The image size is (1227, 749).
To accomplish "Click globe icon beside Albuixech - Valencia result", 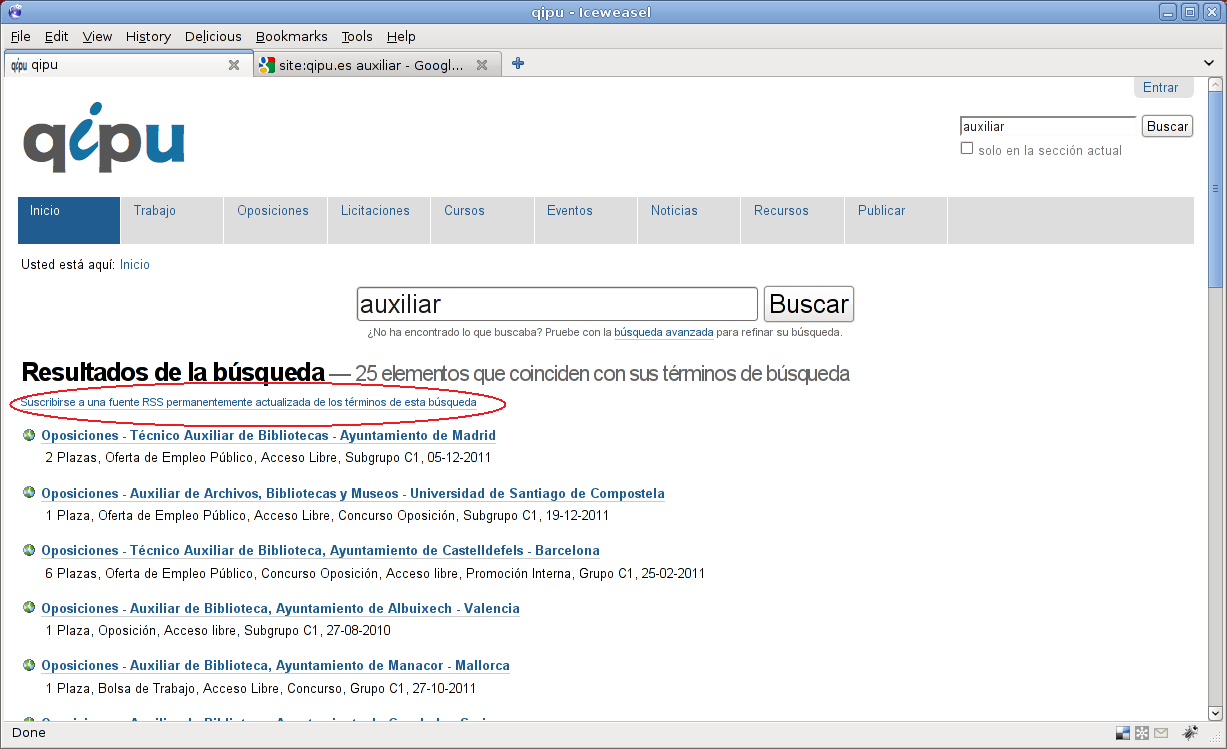I will [29, 608].
